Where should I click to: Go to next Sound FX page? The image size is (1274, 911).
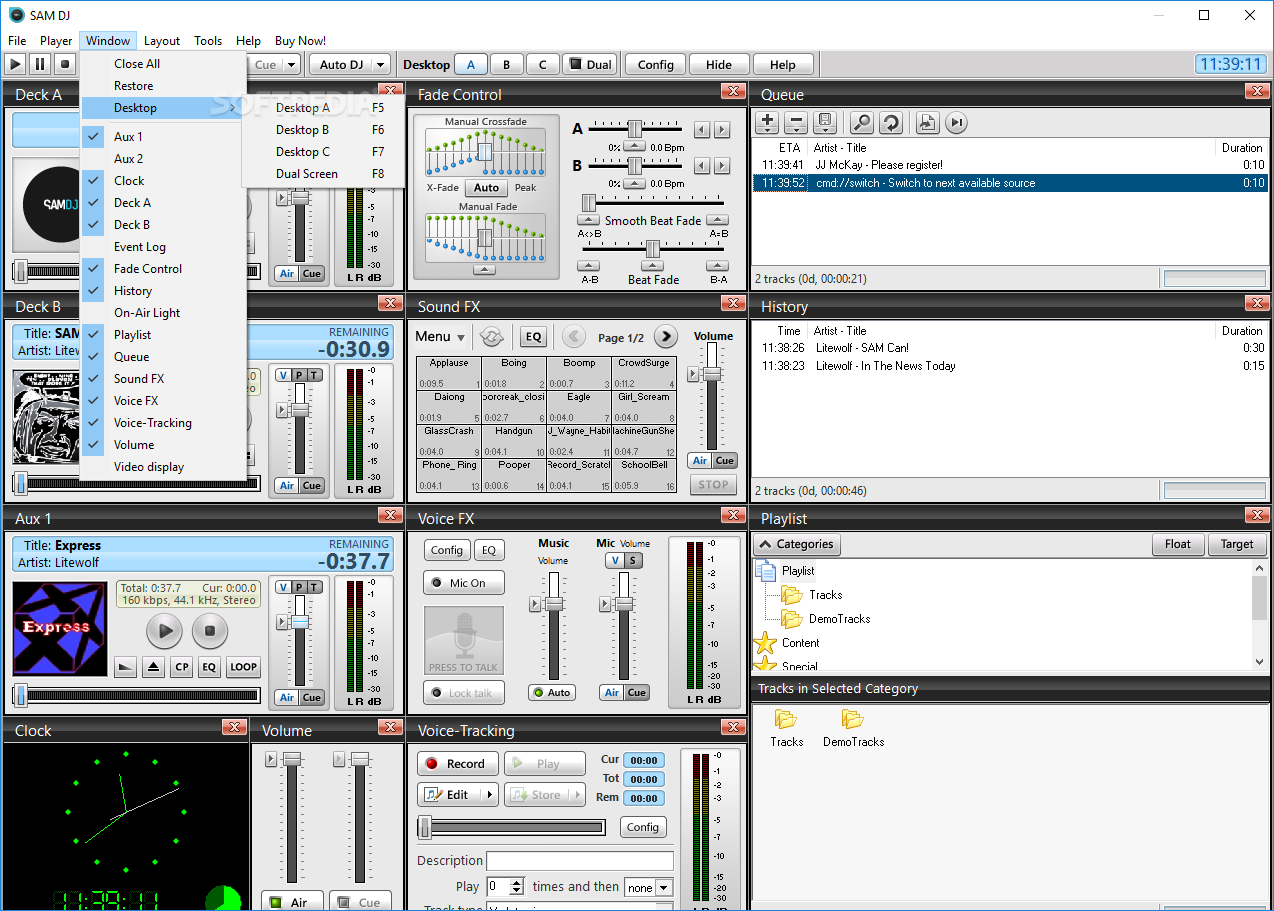(666, 337)
